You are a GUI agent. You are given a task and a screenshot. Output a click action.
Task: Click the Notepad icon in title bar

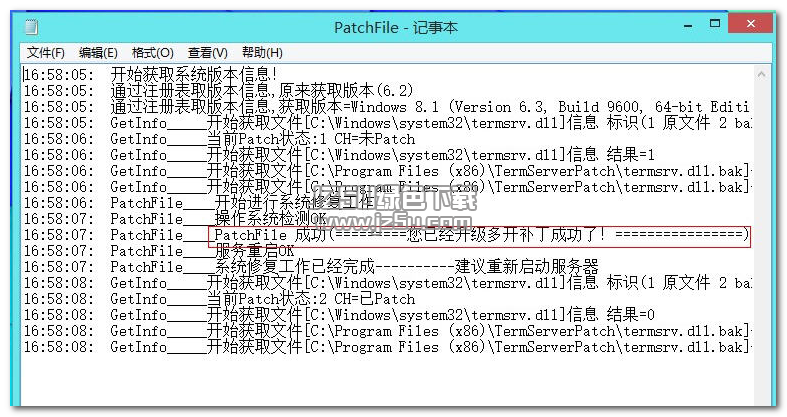click(31, 27)
